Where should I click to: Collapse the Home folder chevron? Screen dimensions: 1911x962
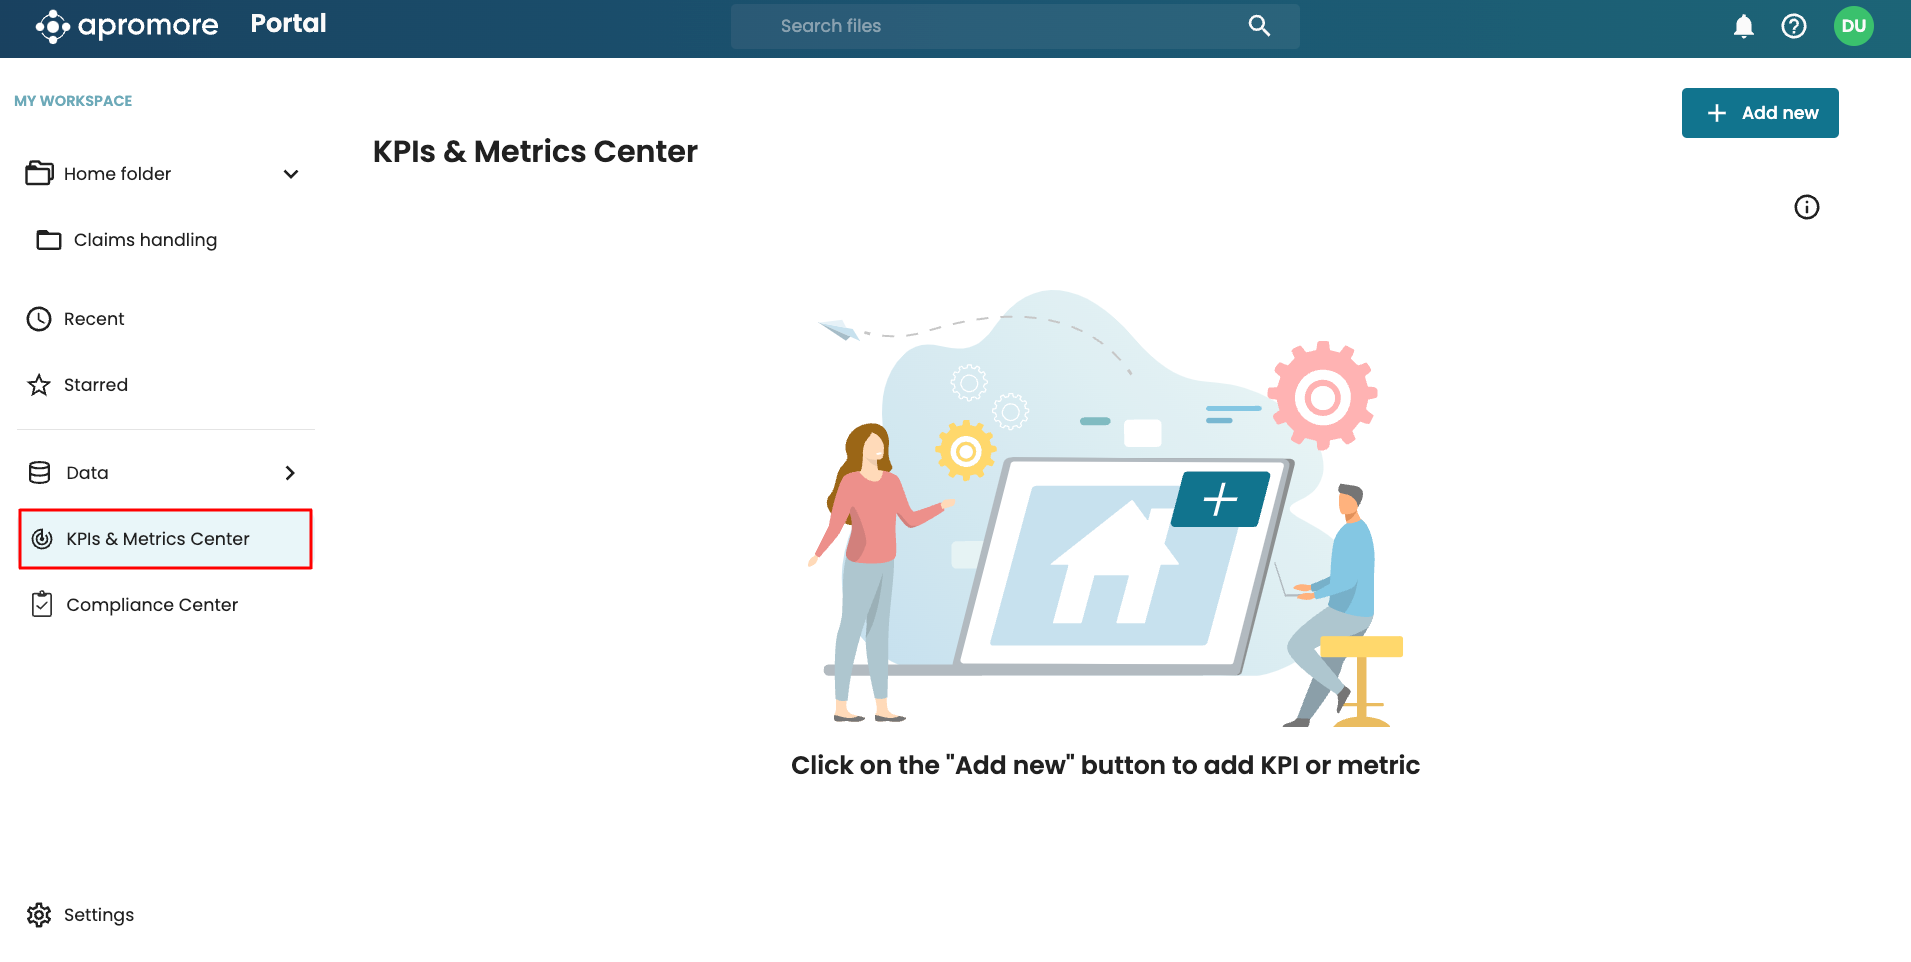click(291, 174)
